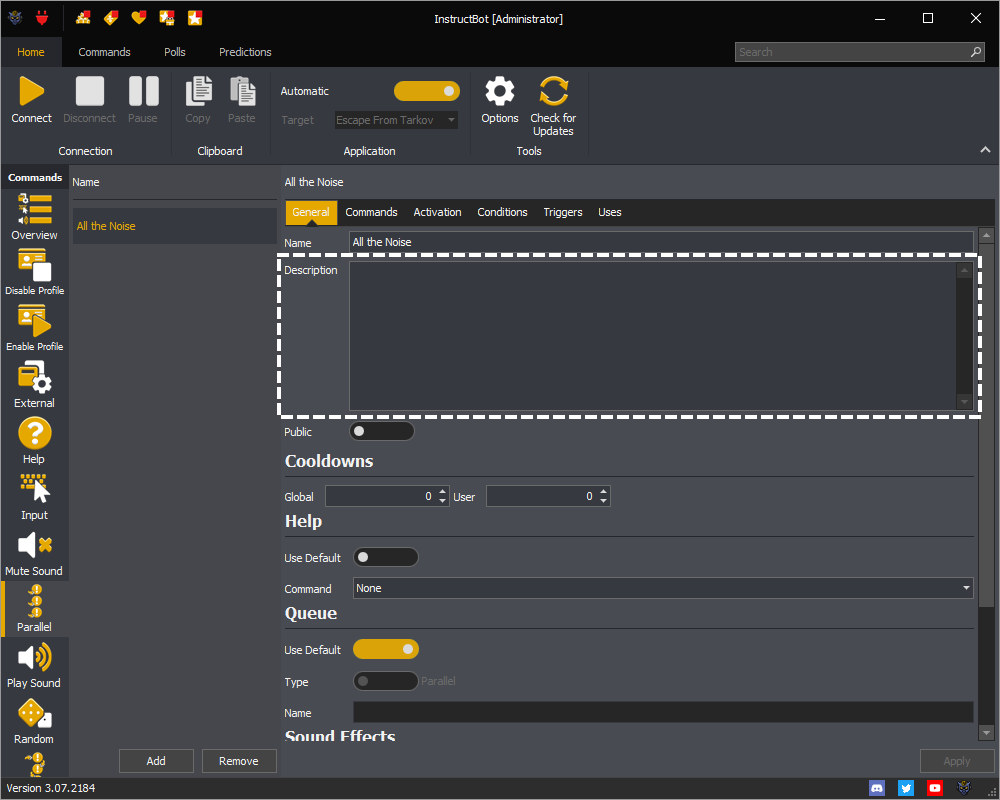Click the Apply button
The height and width of the screenshot is (800, 1000).
click(957, 761)
